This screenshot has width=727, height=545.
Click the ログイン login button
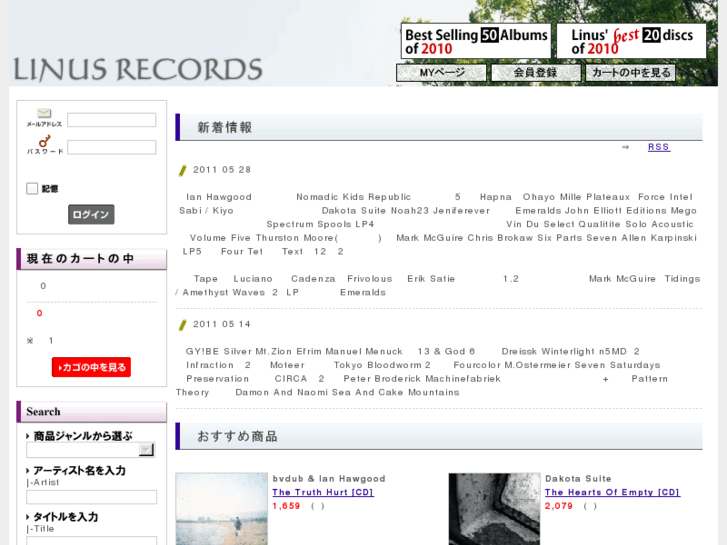click(91, 214)
